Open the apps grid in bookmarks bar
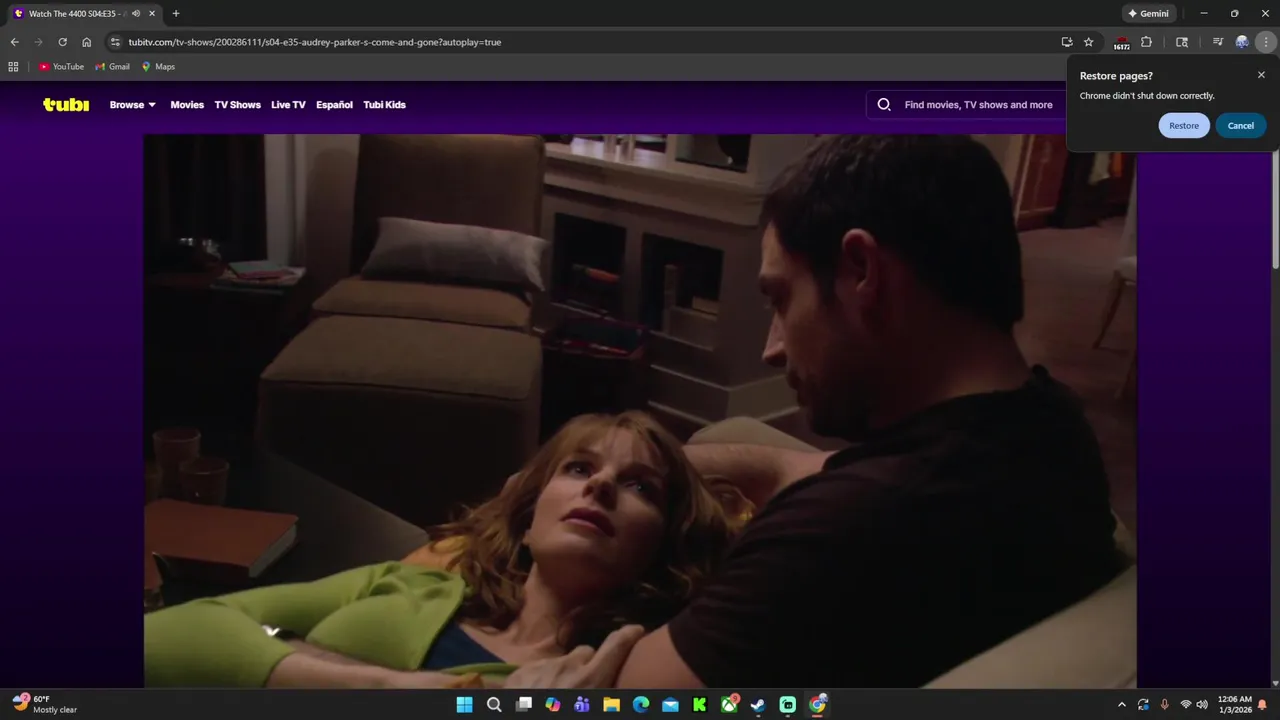Screen dimensions: 1280x720 [x=13, y=67]
